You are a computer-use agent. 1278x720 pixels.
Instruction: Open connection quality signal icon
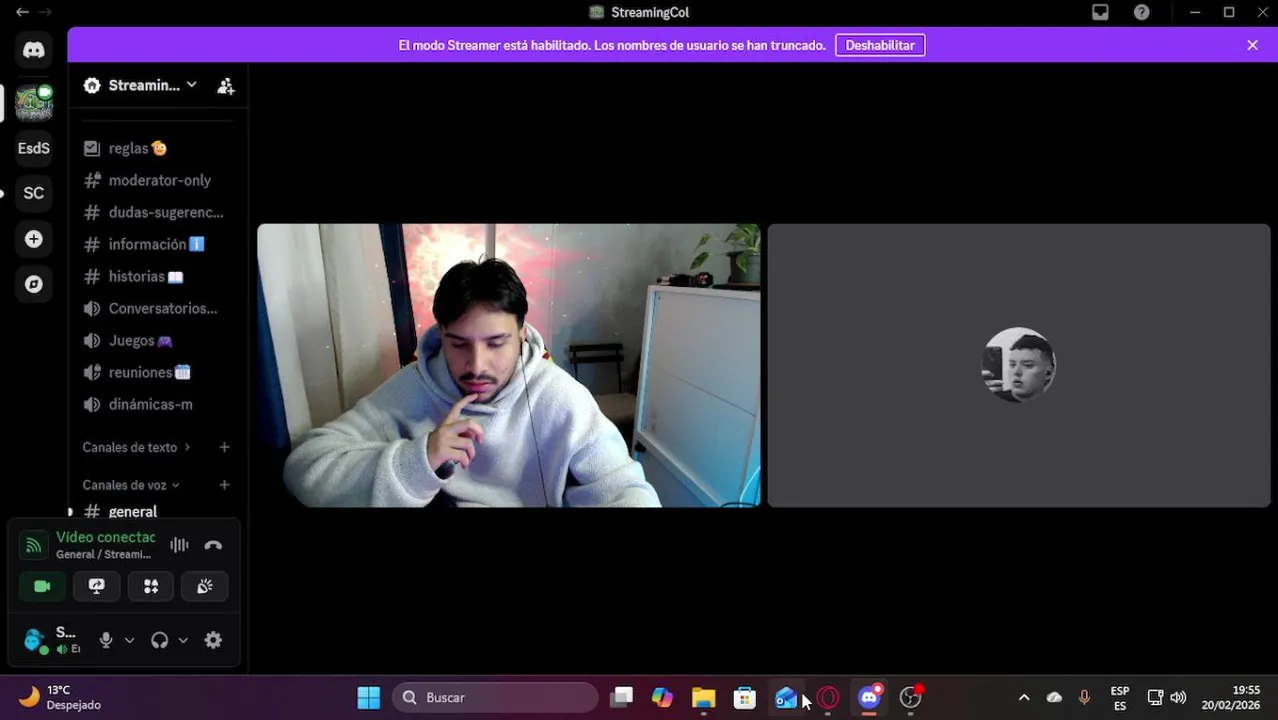34,545
